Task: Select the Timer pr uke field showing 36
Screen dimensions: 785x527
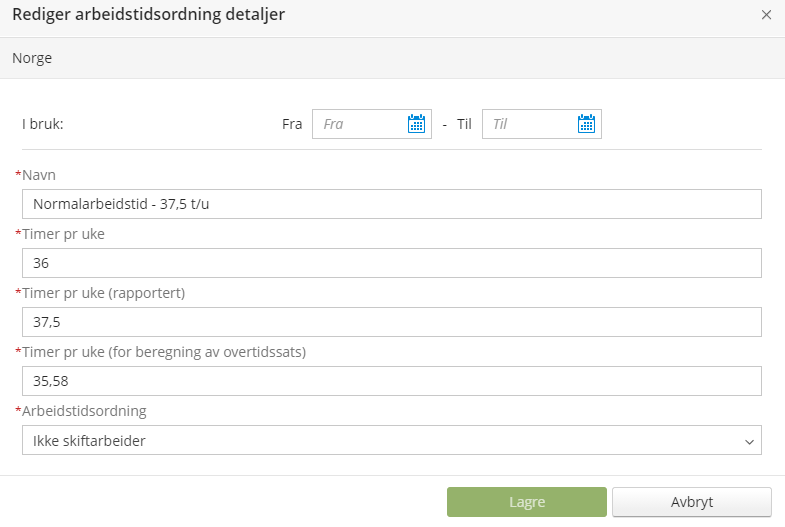Action: [391, 263]
